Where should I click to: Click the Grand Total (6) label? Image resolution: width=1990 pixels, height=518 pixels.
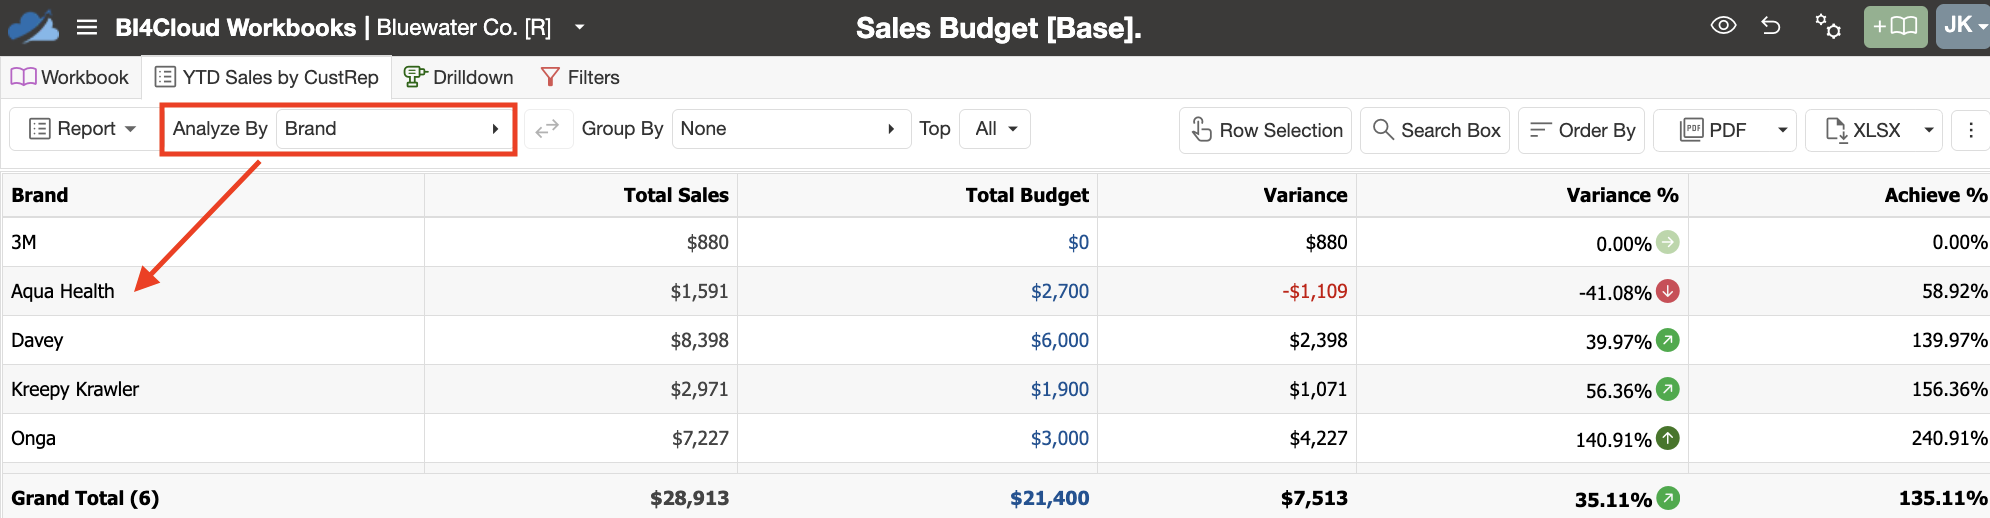pyautogui.click(x=85, y=498)
